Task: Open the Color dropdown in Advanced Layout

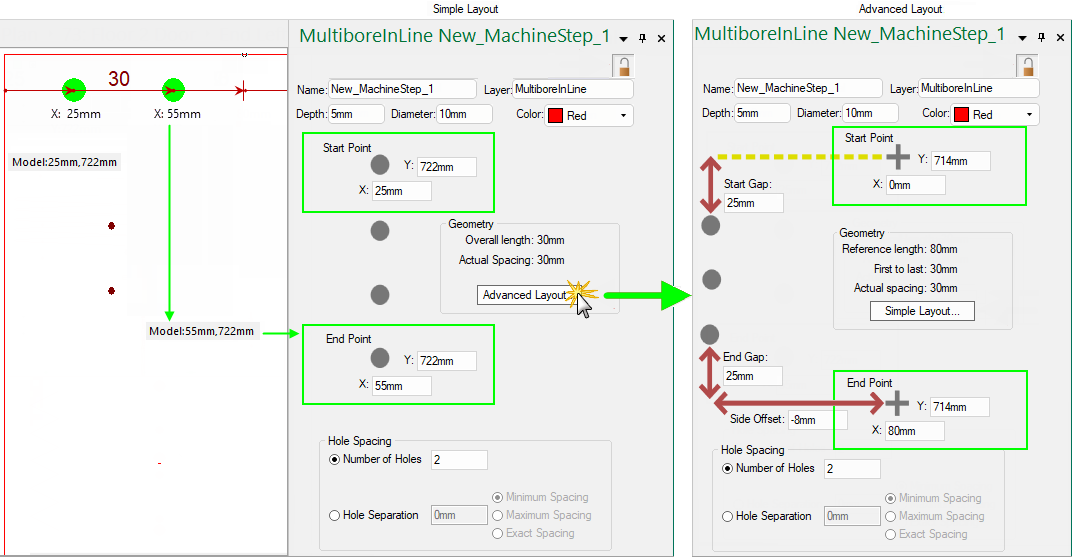Action: [1029, 115]
